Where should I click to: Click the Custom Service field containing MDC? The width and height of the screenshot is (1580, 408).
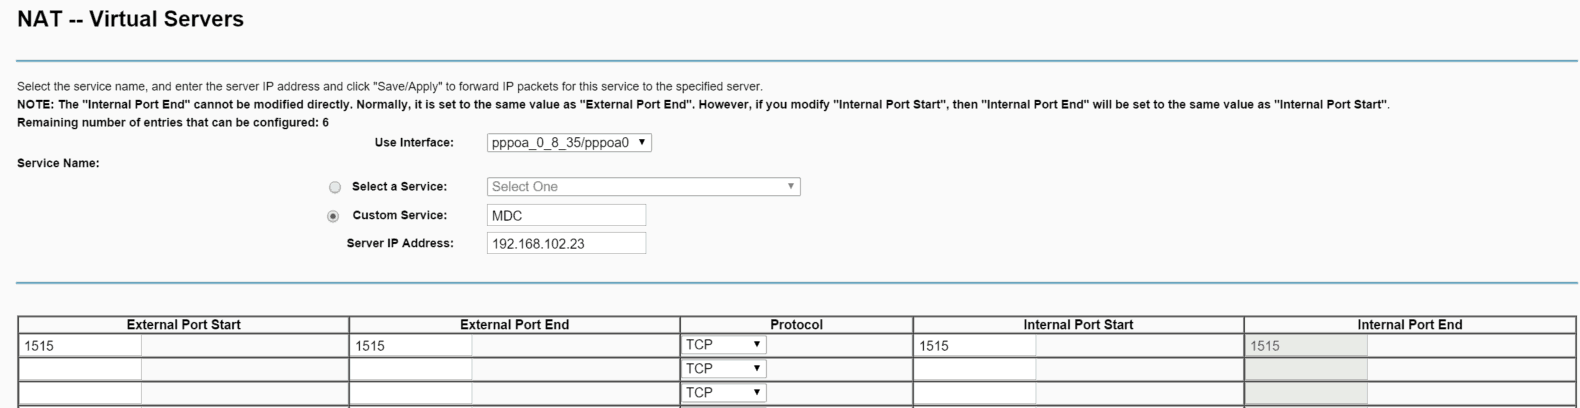tap(566, 216)
